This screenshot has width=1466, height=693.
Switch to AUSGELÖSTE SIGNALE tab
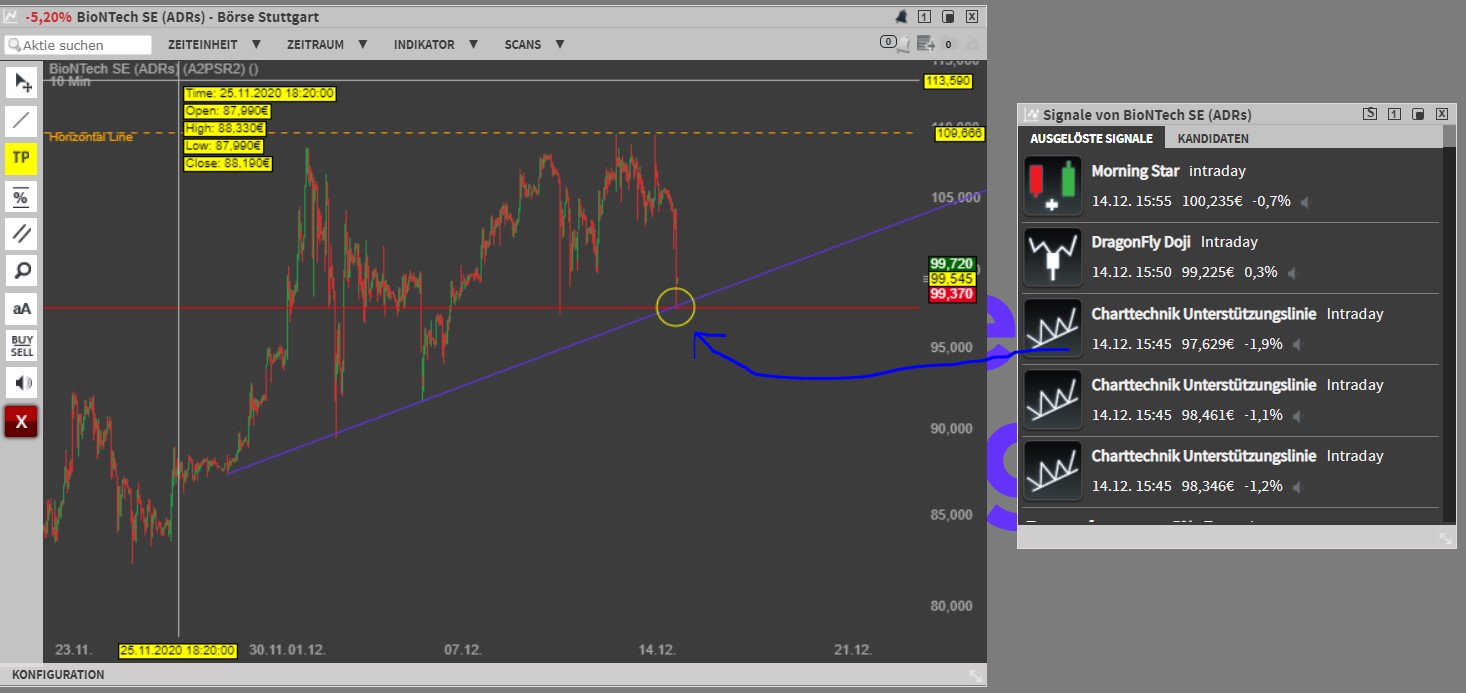(1091, 138)
